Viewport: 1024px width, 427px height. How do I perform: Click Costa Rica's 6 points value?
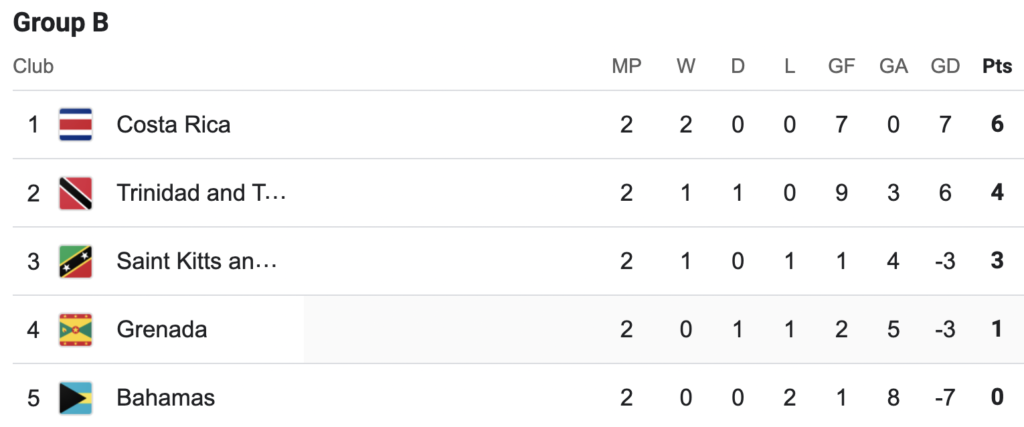pos(997,125)
